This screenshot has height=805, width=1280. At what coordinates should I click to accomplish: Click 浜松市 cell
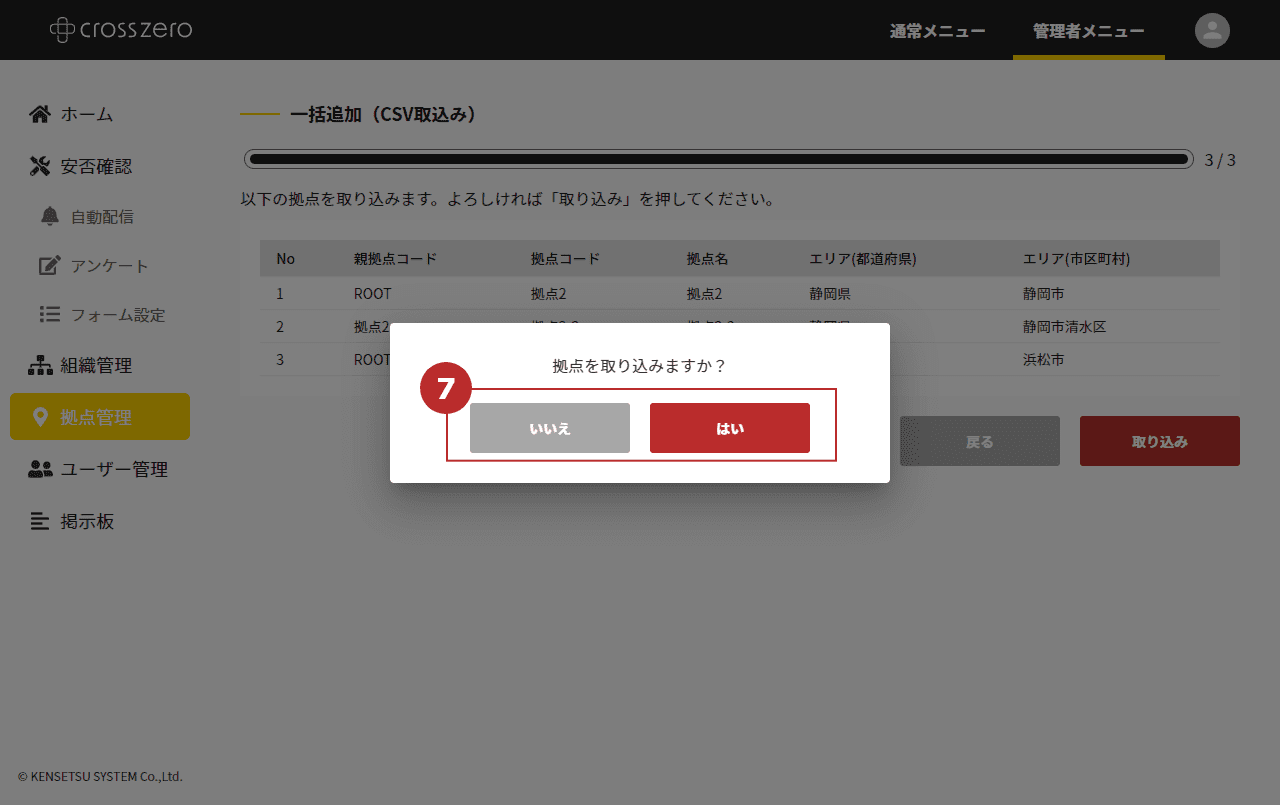tap(1043, 360)
